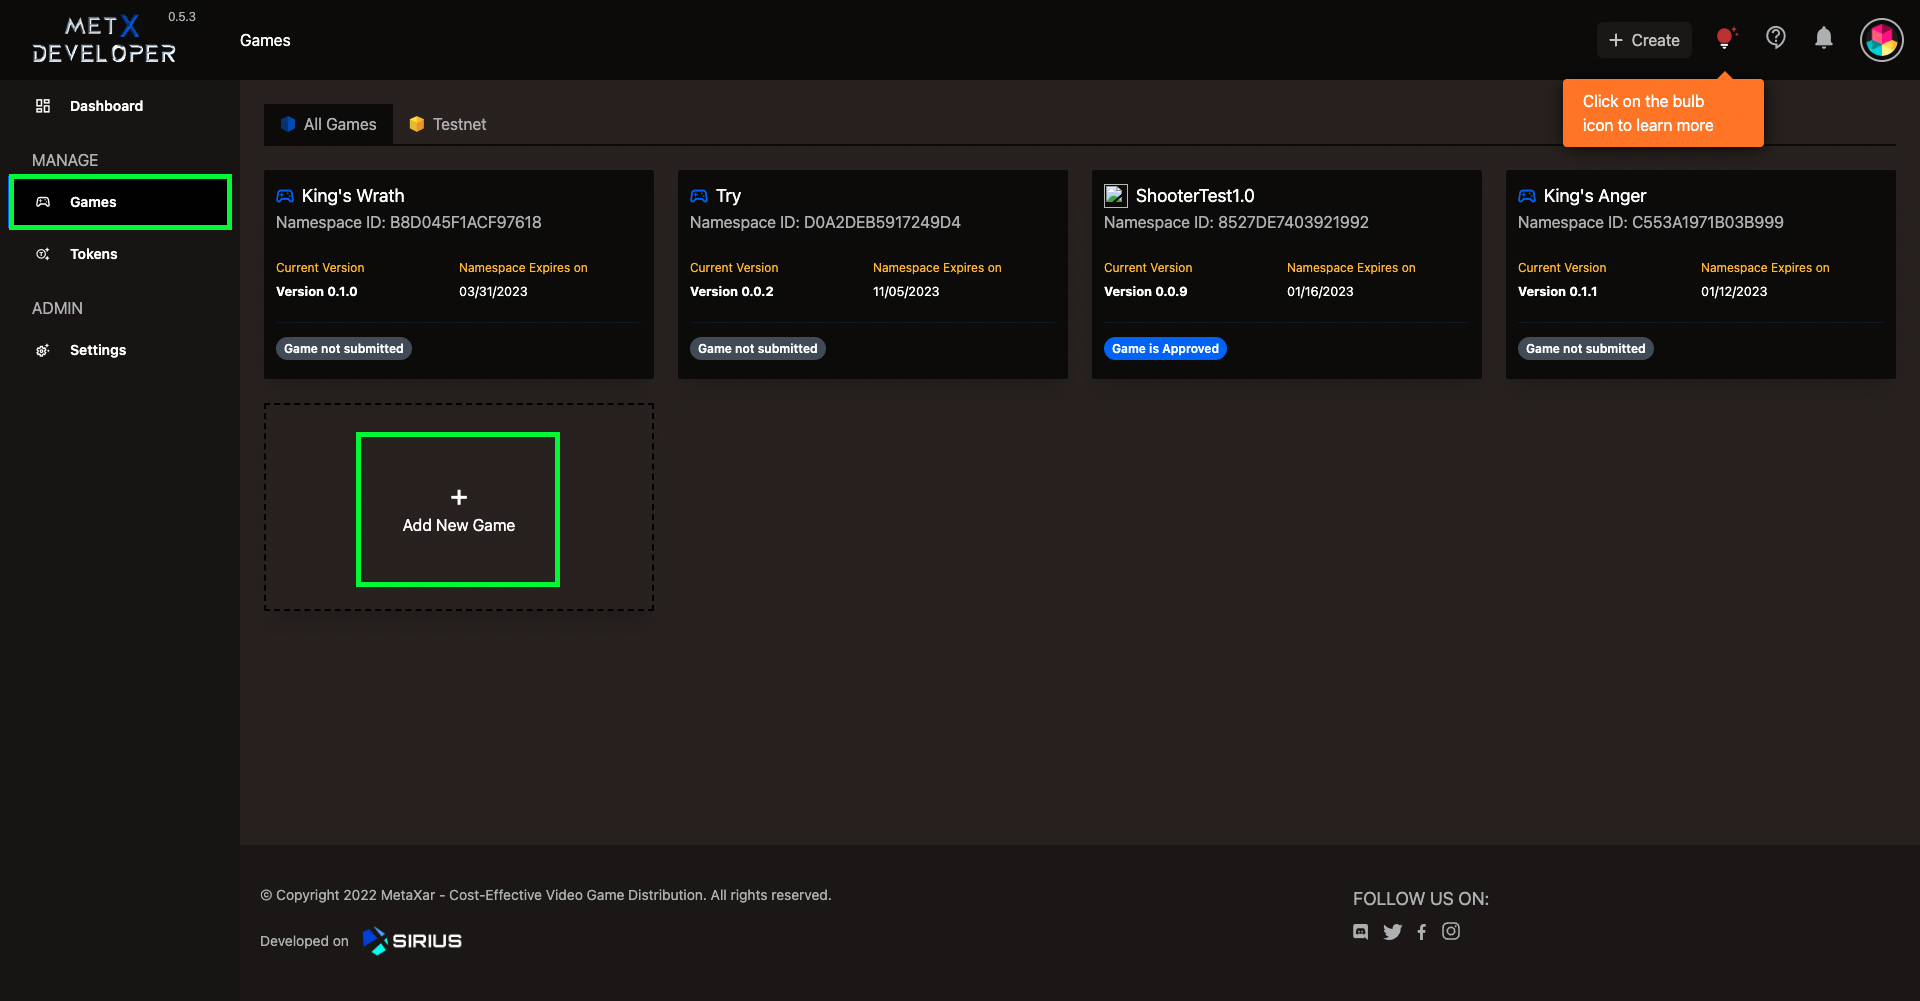Click Namespace ID C553A1971B03B999
The width and height of the screenshot is (1920, 1001).
pos(1651,222)
